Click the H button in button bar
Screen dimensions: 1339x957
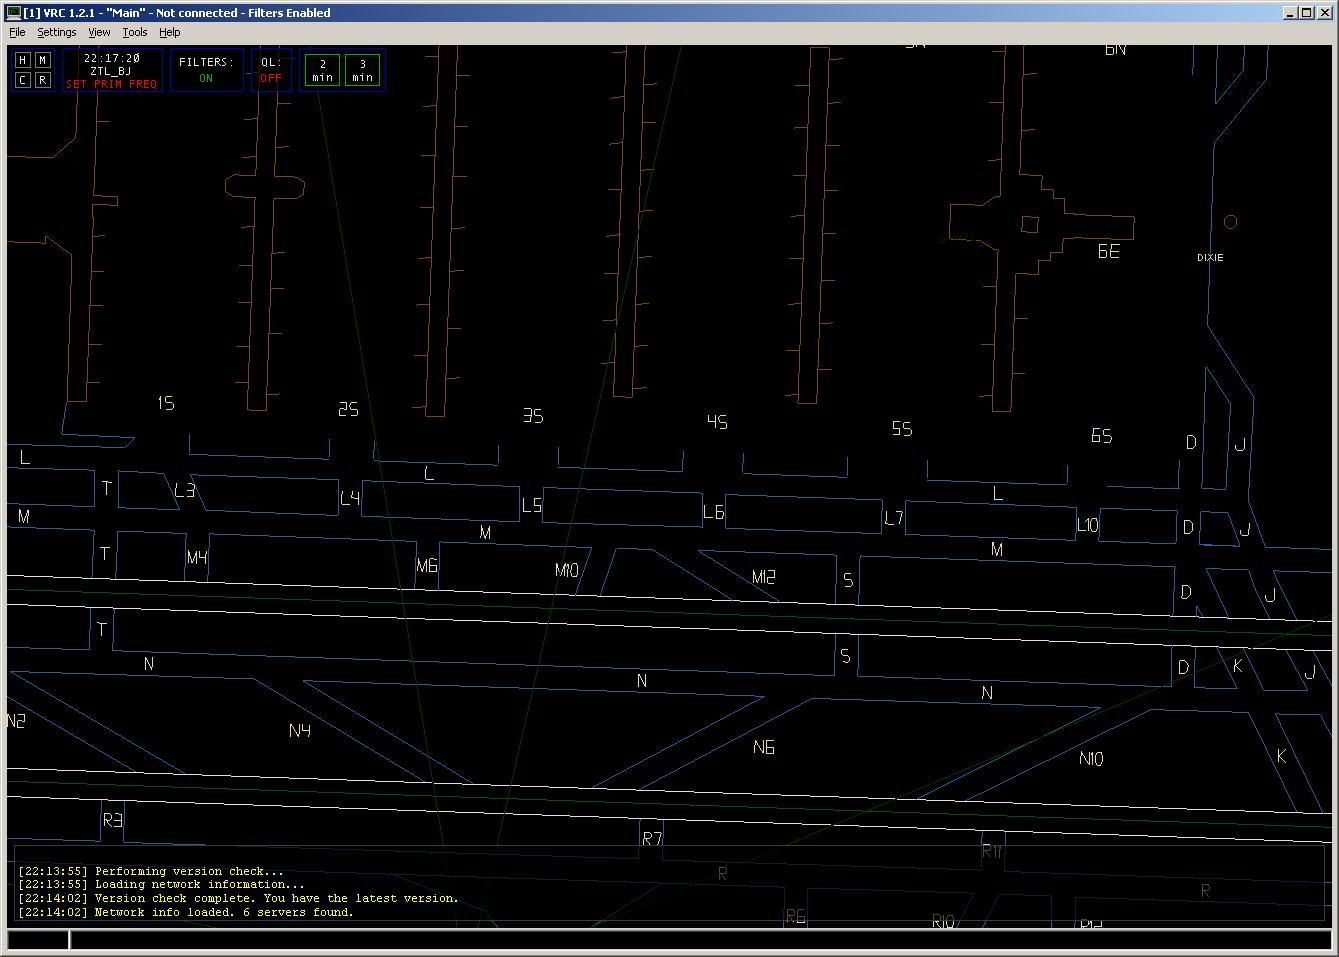(x=23, y=60)
